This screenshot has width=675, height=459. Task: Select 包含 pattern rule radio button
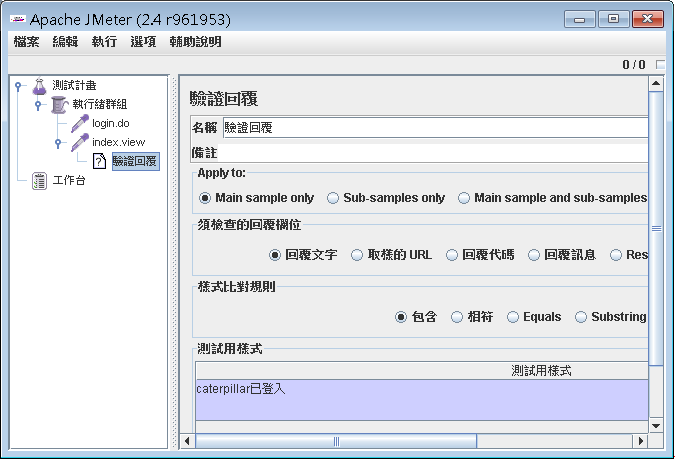[x=401, y=317]
